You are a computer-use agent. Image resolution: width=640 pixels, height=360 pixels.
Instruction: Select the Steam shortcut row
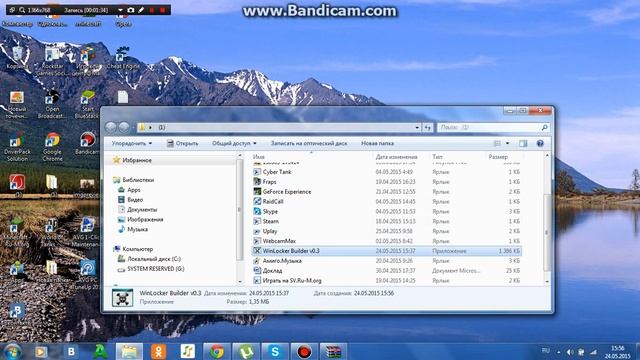click(386, 221)
